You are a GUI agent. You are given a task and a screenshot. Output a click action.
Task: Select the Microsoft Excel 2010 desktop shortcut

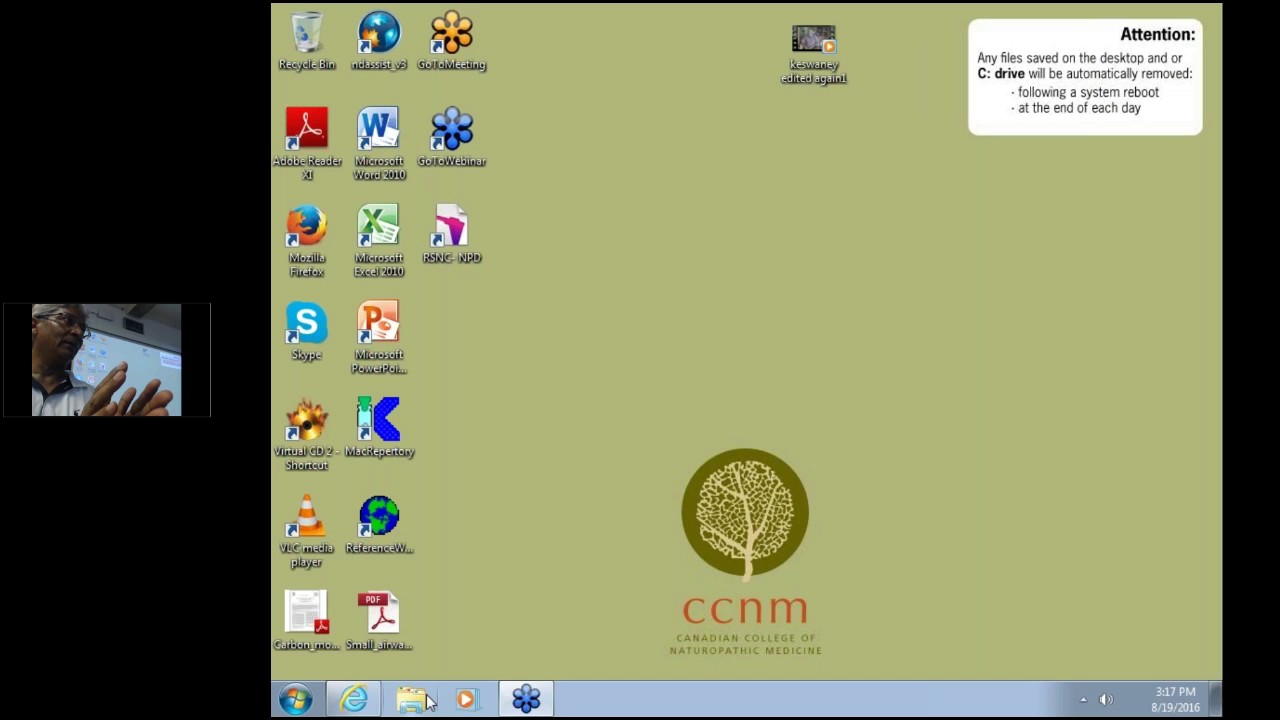[x=379, y=241]
